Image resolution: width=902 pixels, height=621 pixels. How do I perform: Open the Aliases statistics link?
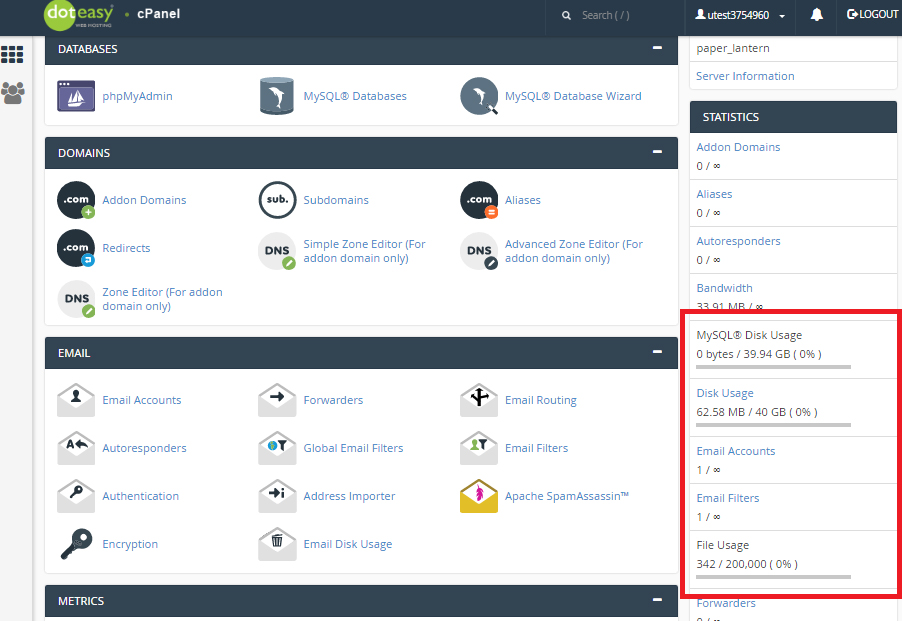point(714,194)
